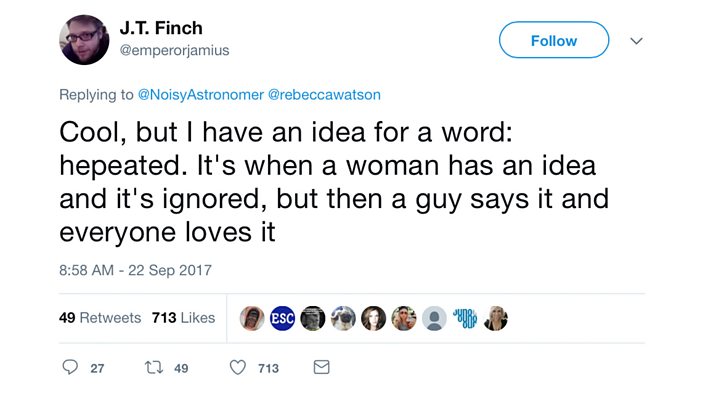Click the retweet arrows icon
The height and width of the screenshot is (396, 704).
point(154,368)
